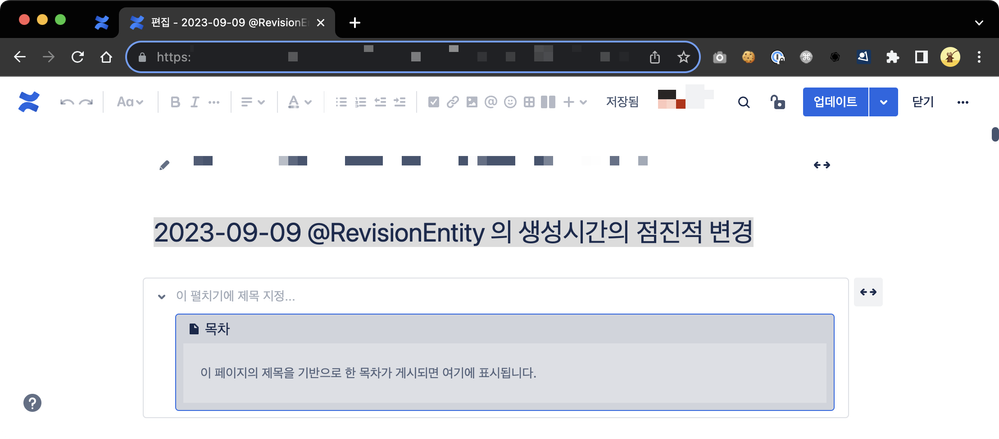Toggle page width arrows near breadcrumbs

click(x=822, y=165)
